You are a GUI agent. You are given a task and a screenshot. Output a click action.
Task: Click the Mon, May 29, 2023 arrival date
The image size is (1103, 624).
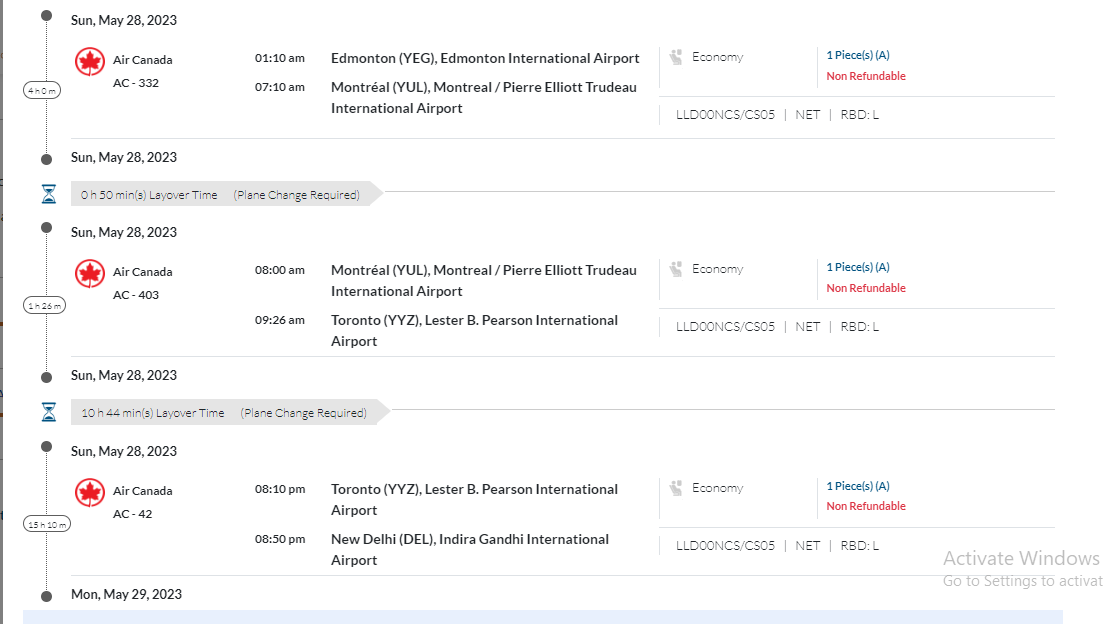click(x=126, y=594)
